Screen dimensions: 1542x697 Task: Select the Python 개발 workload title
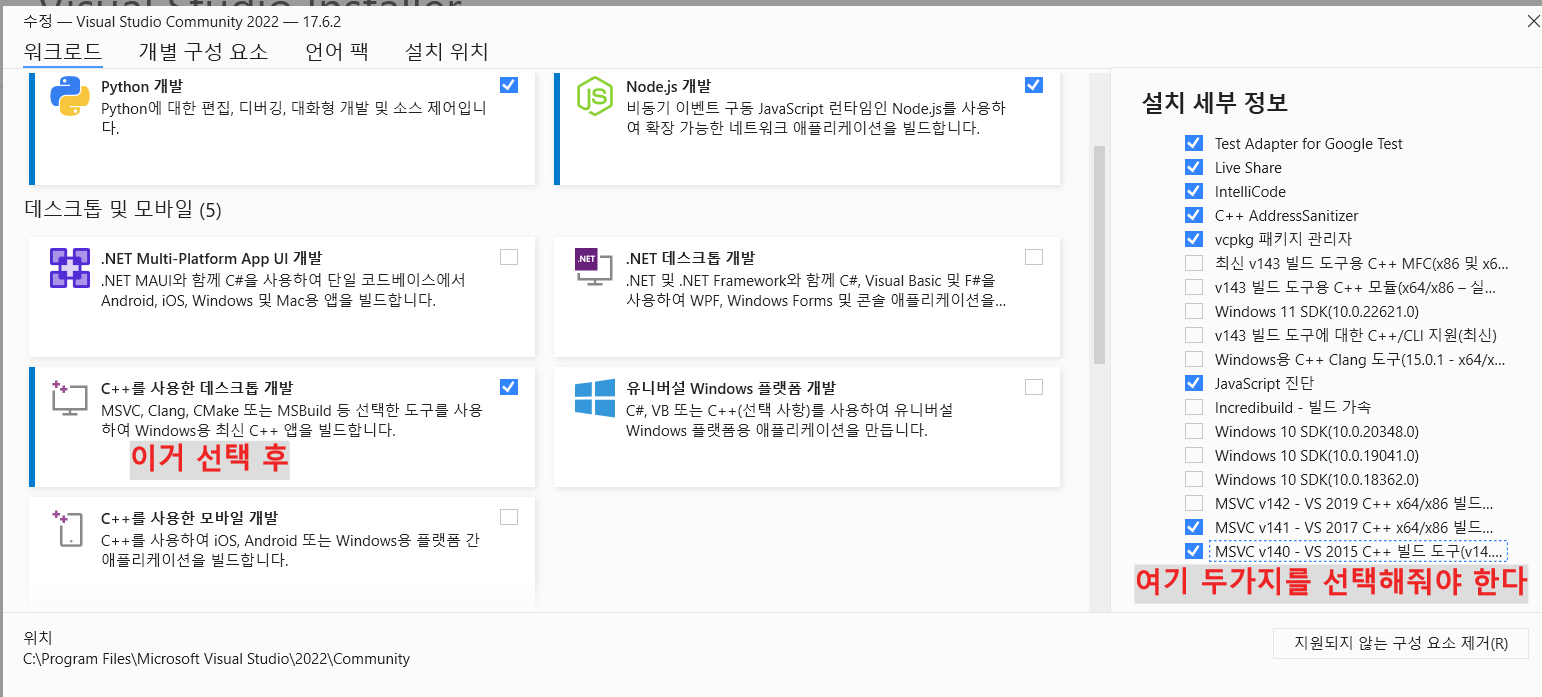click(x=142, y=86)
